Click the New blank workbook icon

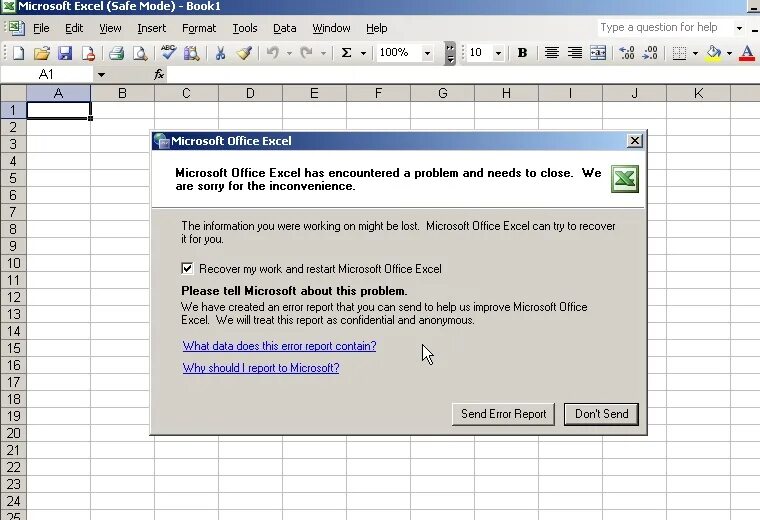18,53
